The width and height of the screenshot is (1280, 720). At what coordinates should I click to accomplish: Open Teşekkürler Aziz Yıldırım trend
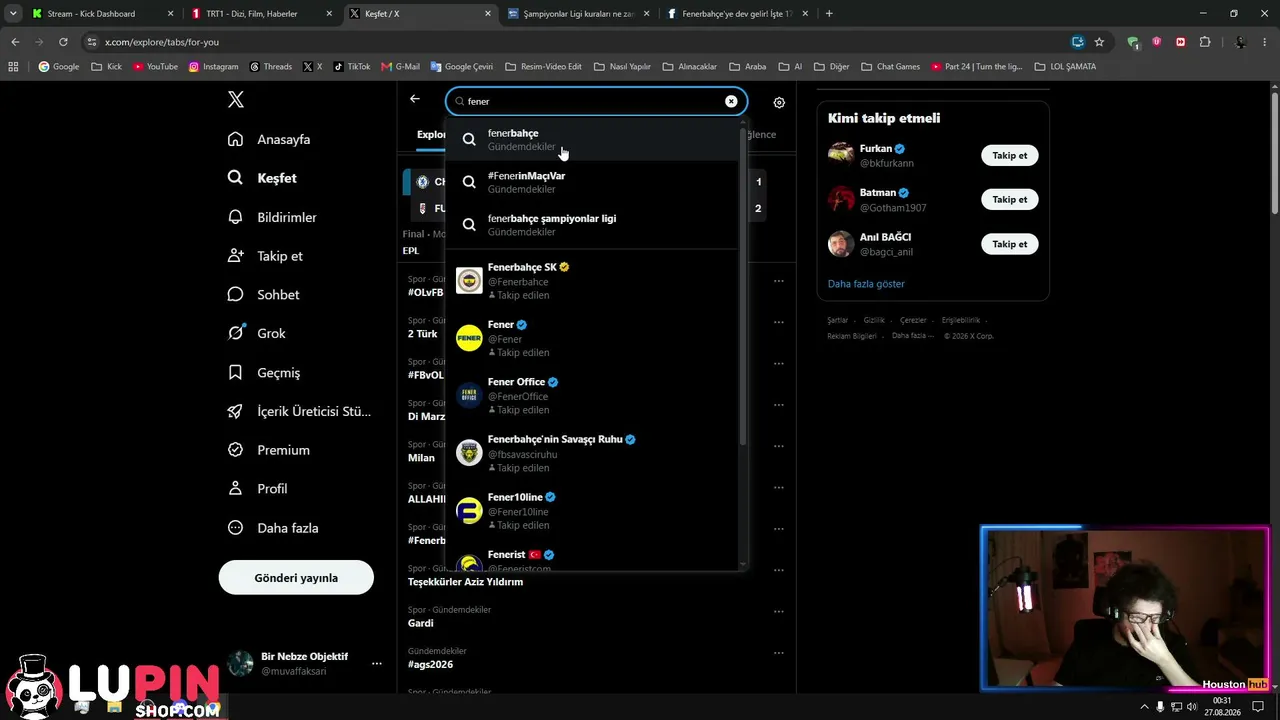click(x=465, y=582)
